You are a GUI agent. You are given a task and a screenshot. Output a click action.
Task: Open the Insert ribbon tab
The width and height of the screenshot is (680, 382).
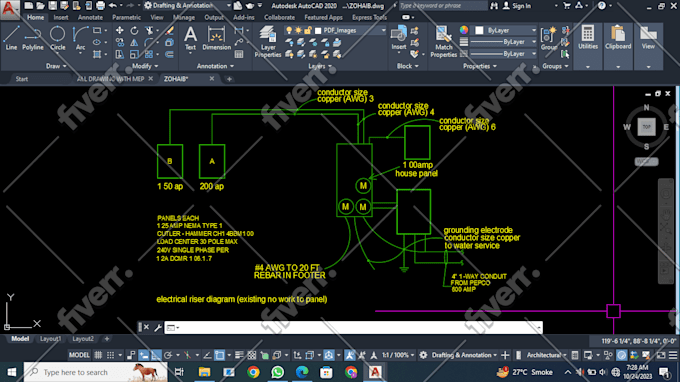(x=61, y=17)
